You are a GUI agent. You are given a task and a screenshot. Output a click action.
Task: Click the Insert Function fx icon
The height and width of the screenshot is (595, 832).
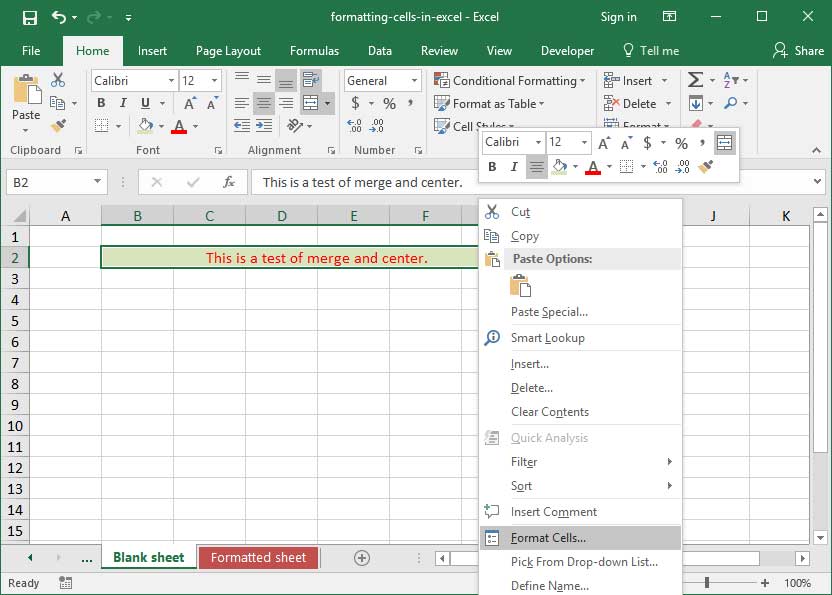(229, 182)
